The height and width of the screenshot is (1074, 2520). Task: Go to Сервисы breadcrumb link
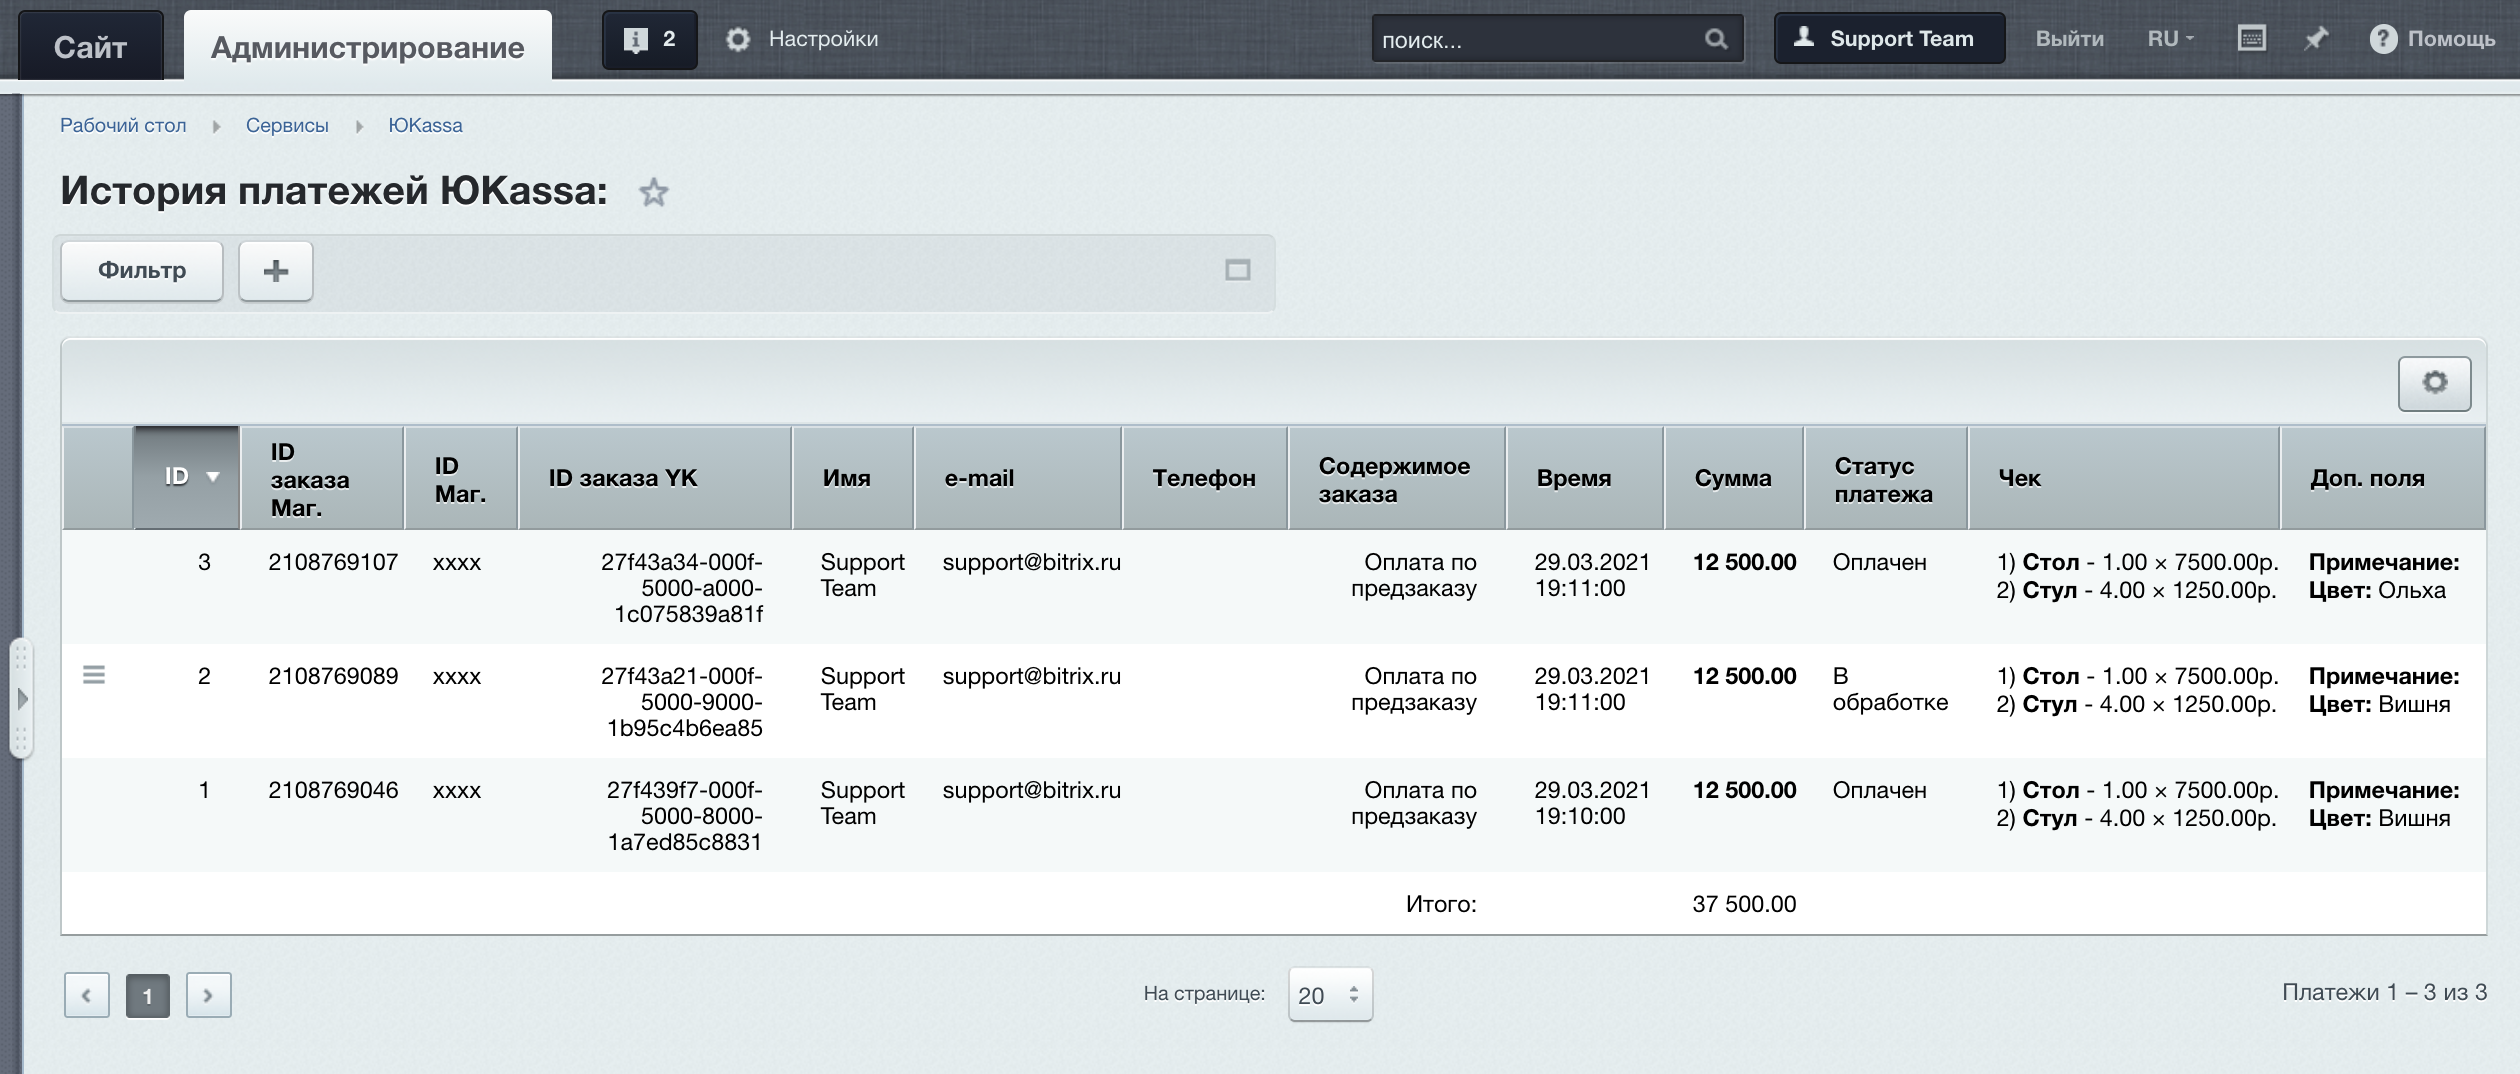287,126
